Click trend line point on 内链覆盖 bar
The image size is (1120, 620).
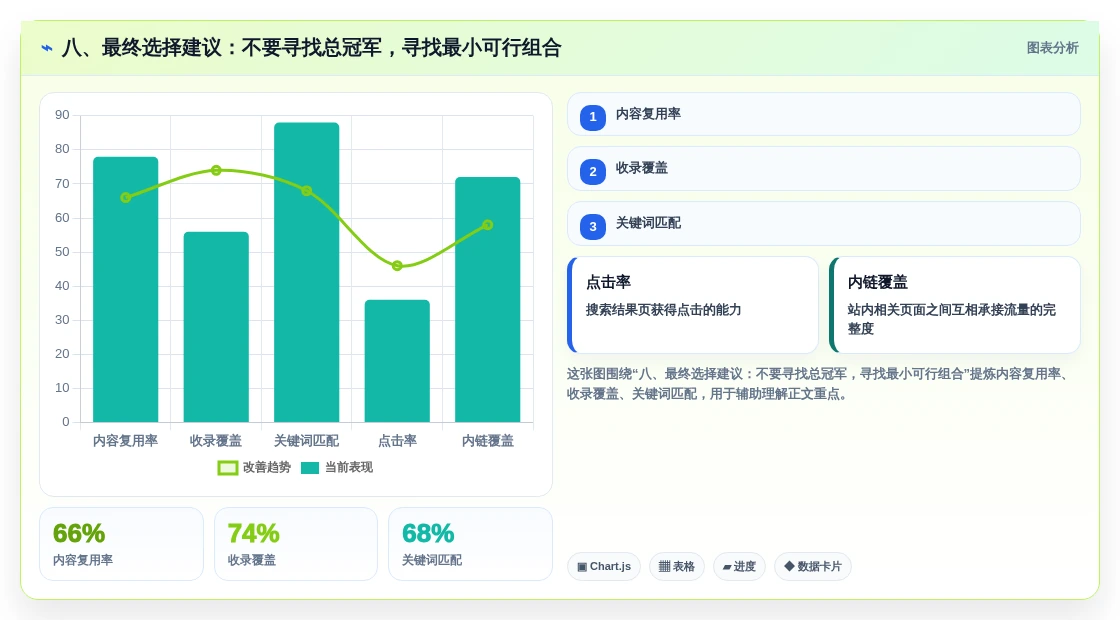pyautogui.click(x=488, y=225)
